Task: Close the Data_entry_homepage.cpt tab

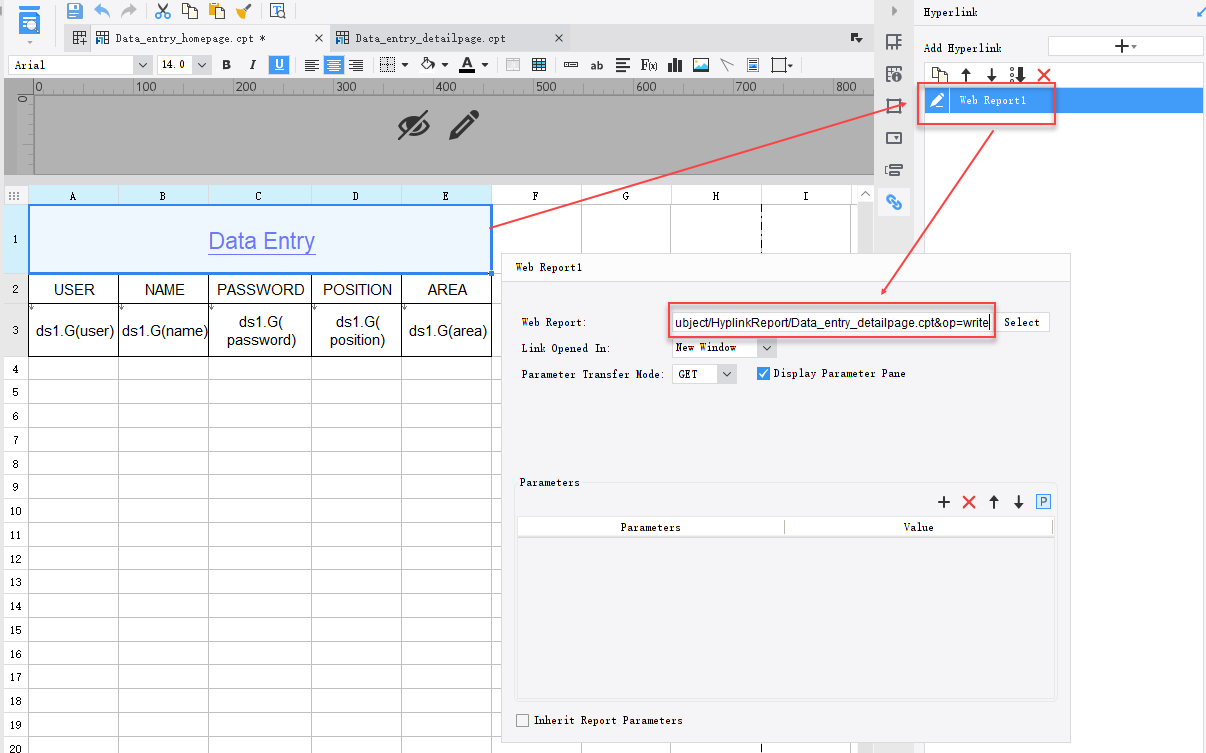Action: tap(319, 38)
